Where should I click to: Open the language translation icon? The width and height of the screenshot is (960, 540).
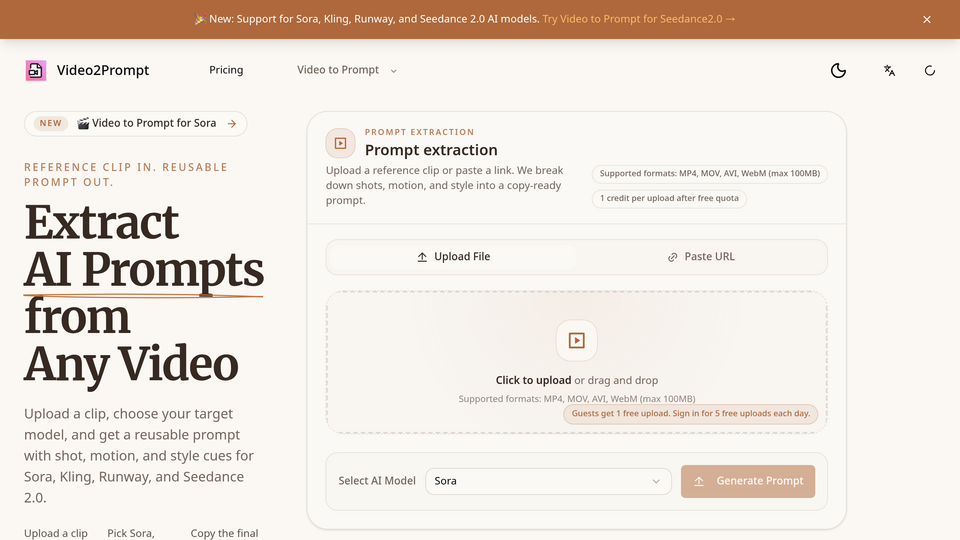pos(889,70)
